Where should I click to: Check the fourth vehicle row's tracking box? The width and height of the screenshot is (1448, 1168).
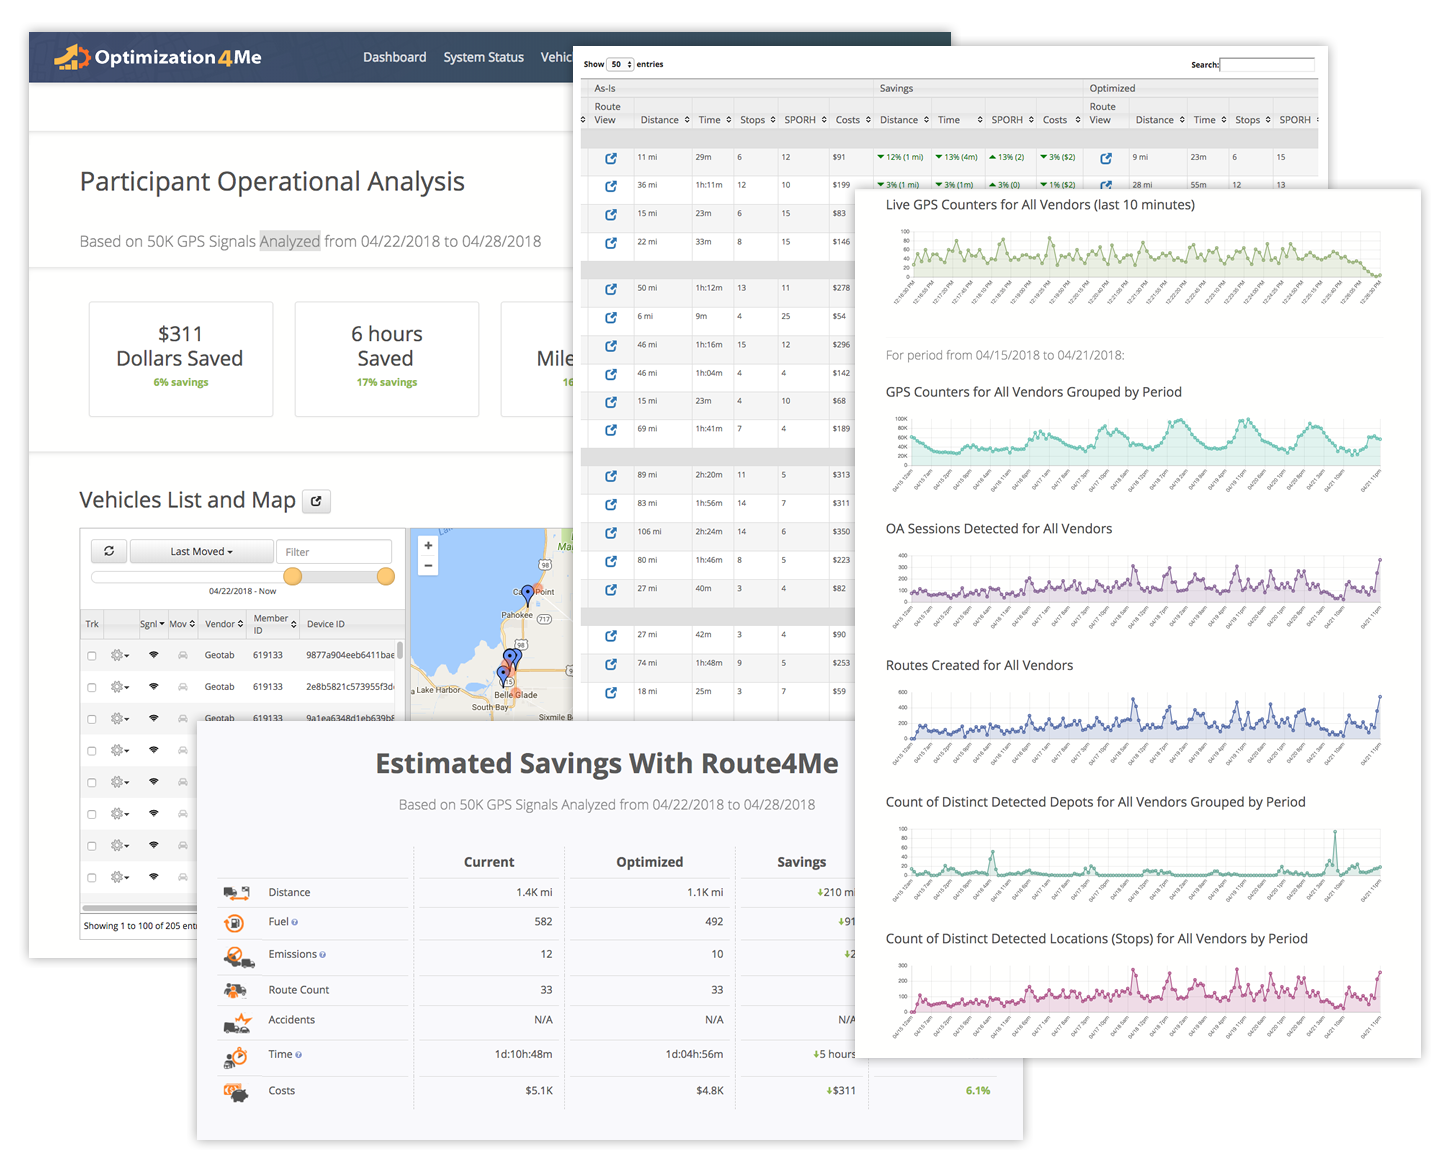pos(92,751)
